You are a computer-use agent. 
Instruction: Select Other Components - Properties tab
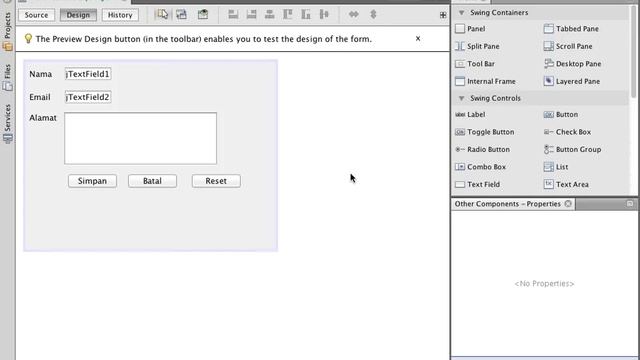click(x=507, y=204)
